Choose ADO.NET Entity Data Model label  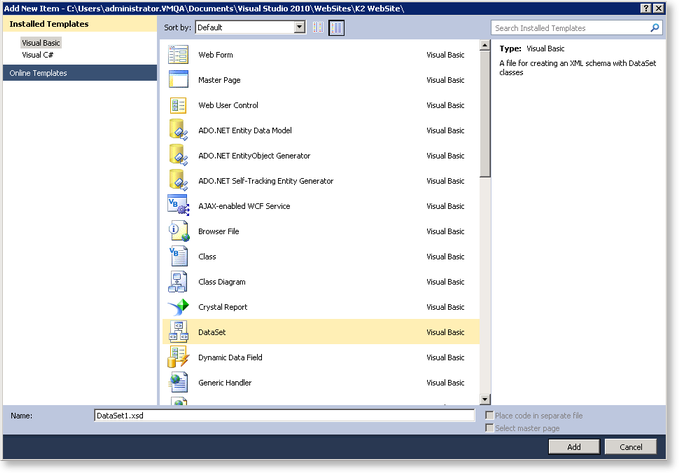tap(245, 130)
